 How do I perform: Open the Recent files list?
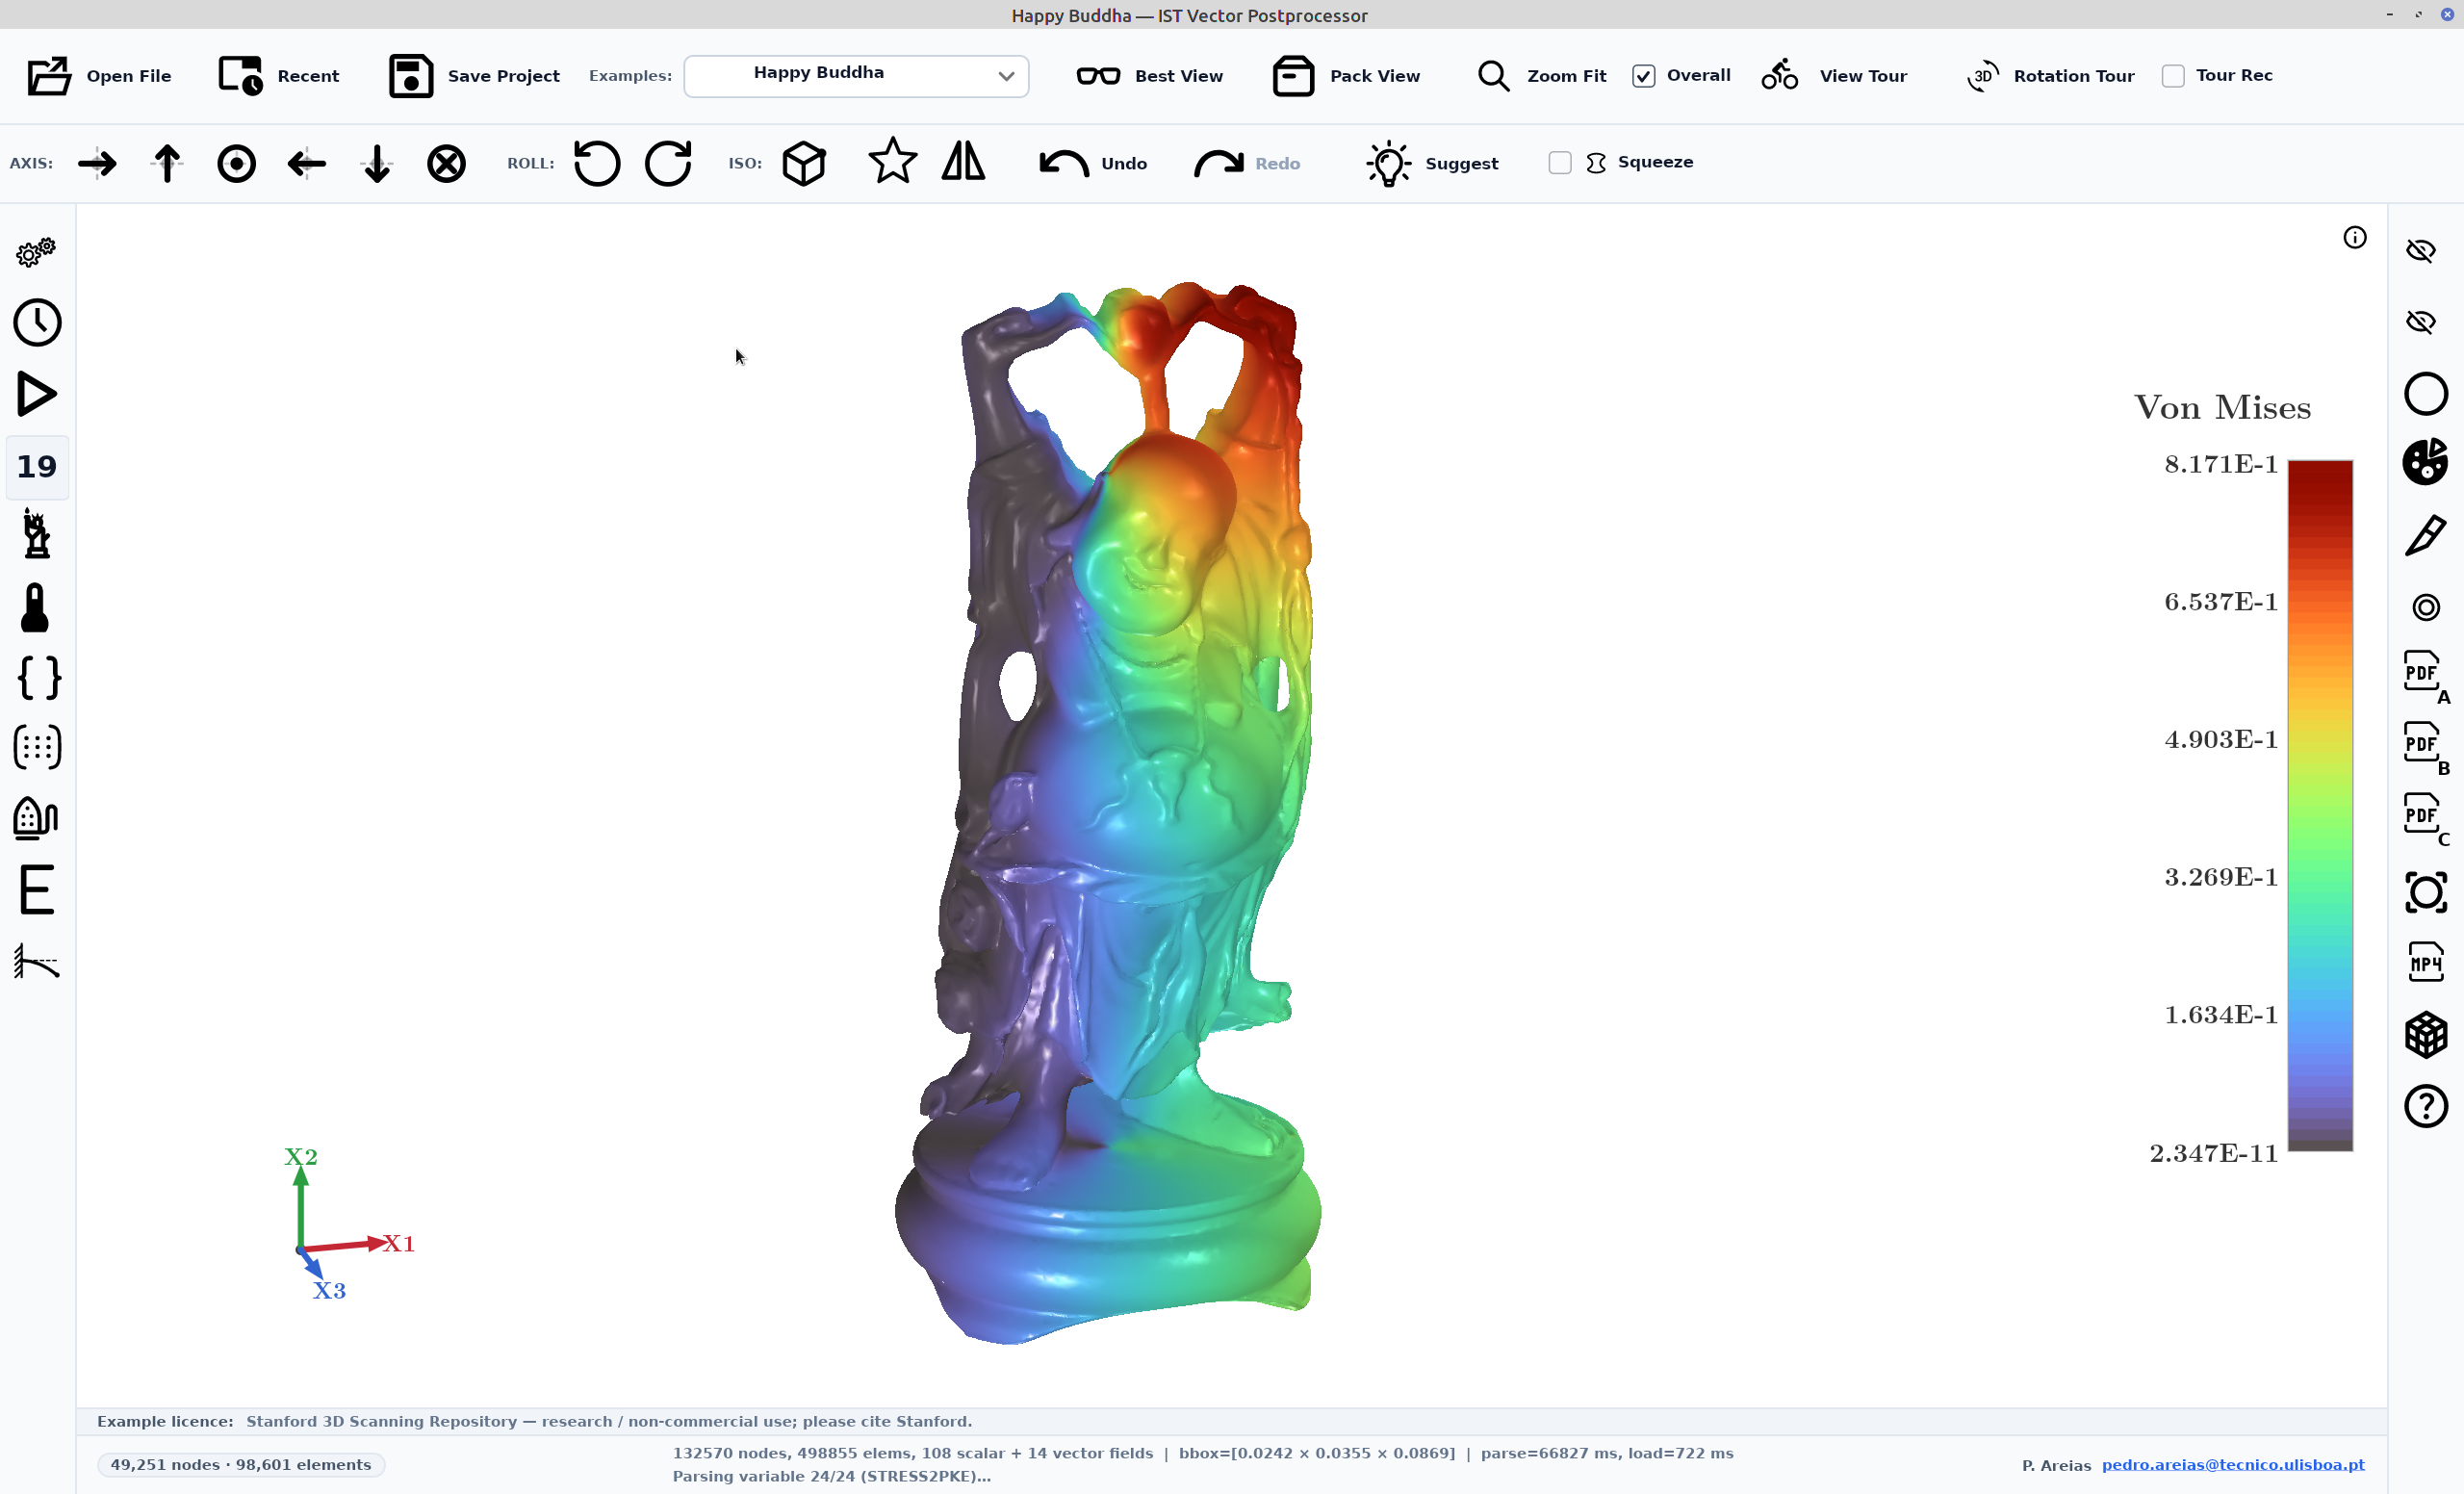(279, 76)
